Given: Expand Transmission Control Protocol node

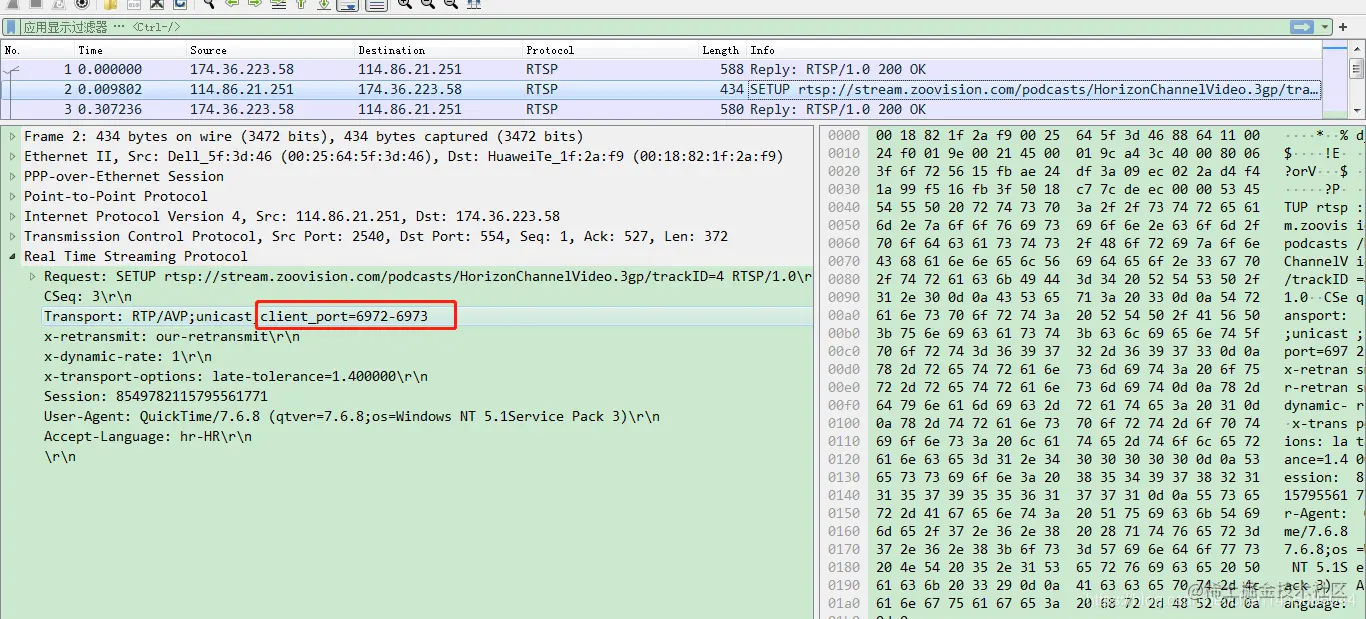Looking at the screenshot, I should (x=12, y=237).
